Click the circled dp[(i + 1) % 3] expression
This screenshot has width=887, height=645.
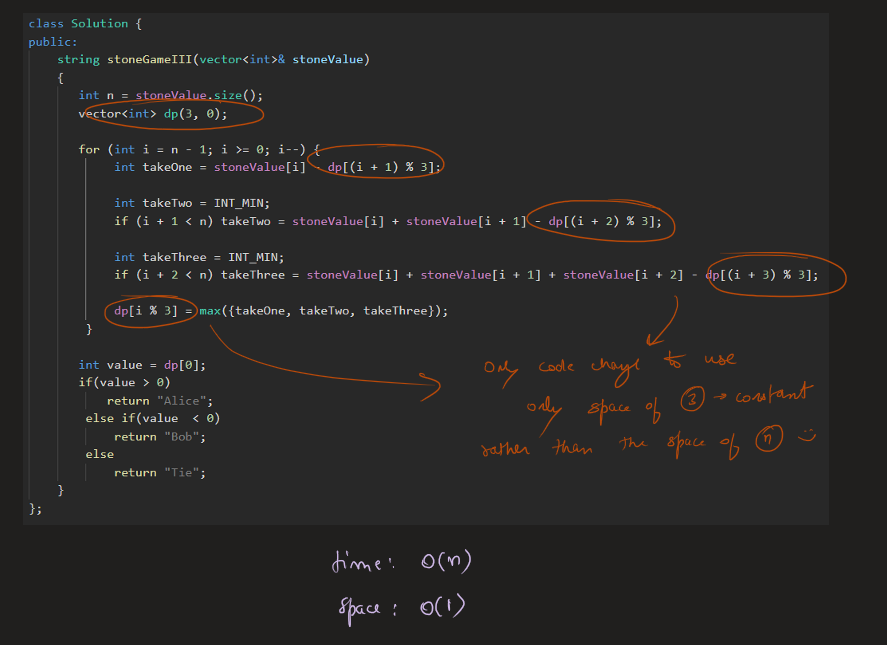[382, 167]
